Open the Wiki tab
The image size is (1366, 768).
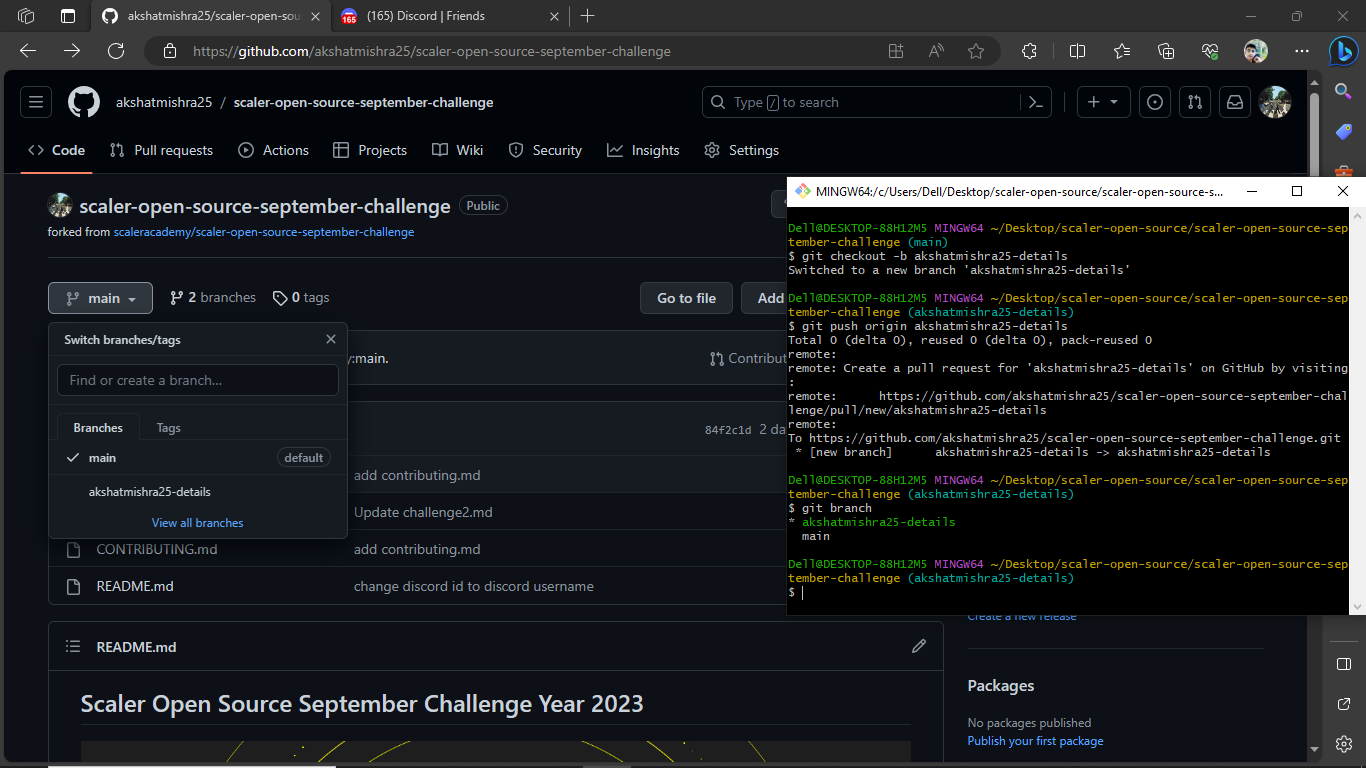[458, 150]
